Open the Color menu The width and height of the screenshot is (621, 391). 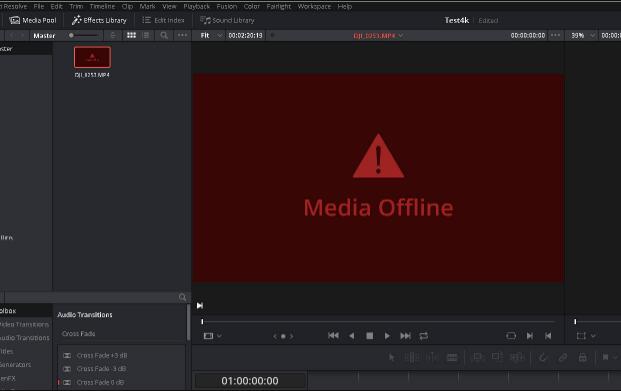(251, 6)
